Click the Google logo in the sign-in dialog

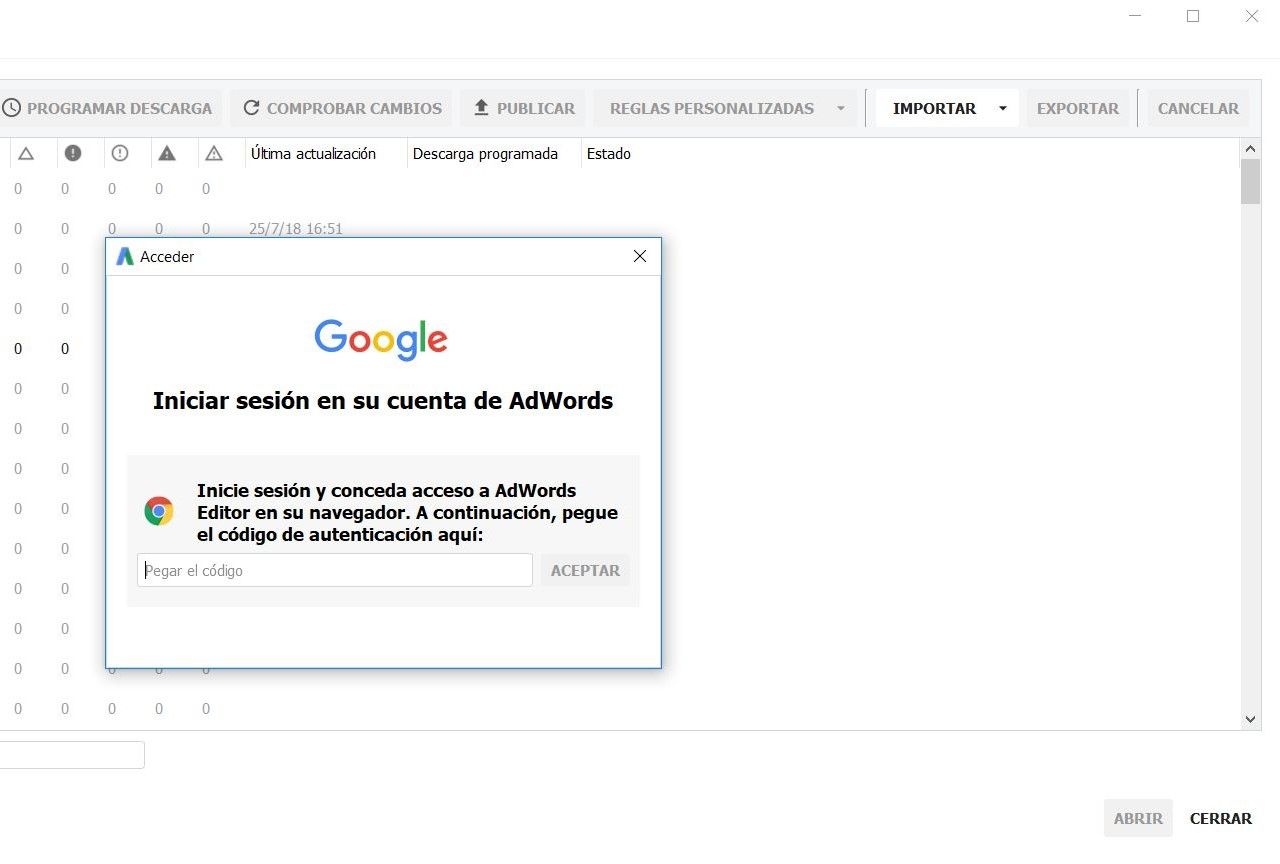coord(381,340)
